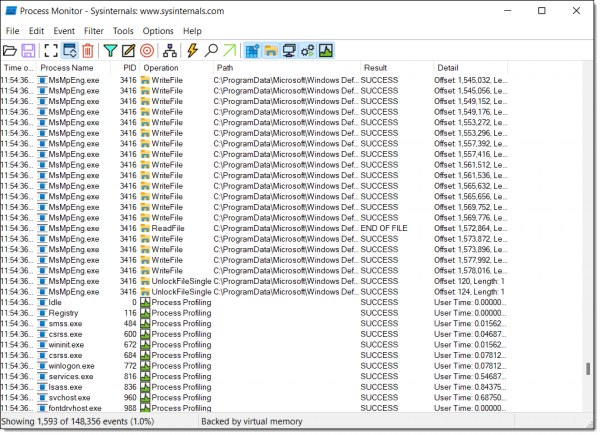600x435 pixels.
Task: Click the Jump To green arrow icon
Action: pos(229,51)
